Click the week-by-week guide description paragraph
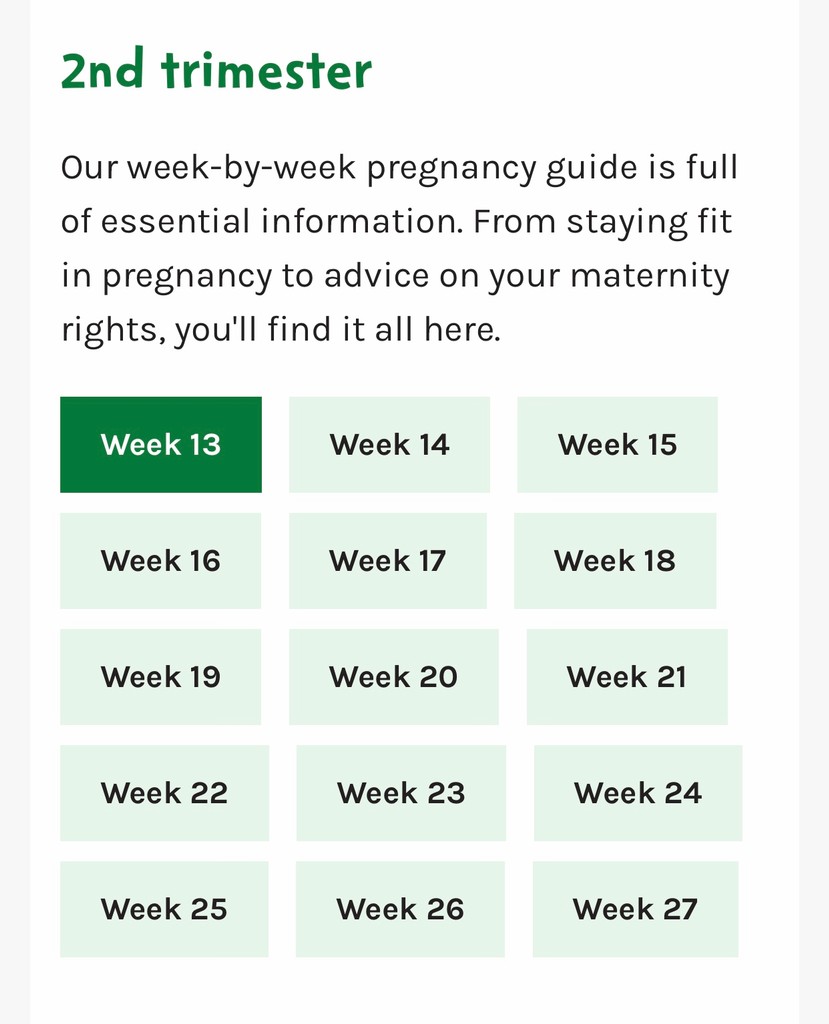The image size is (829, 1024). click(x=400, y=249)
